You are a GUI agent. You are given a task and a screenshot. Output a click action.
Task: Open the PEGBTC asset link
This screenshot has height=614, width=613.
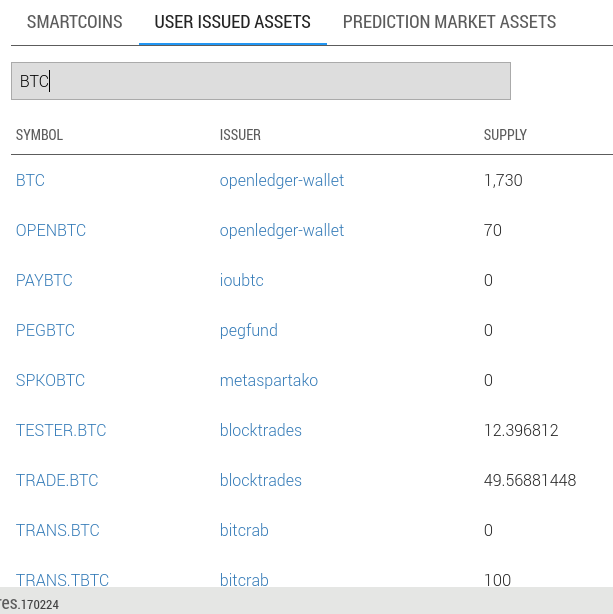click(45, 331)
